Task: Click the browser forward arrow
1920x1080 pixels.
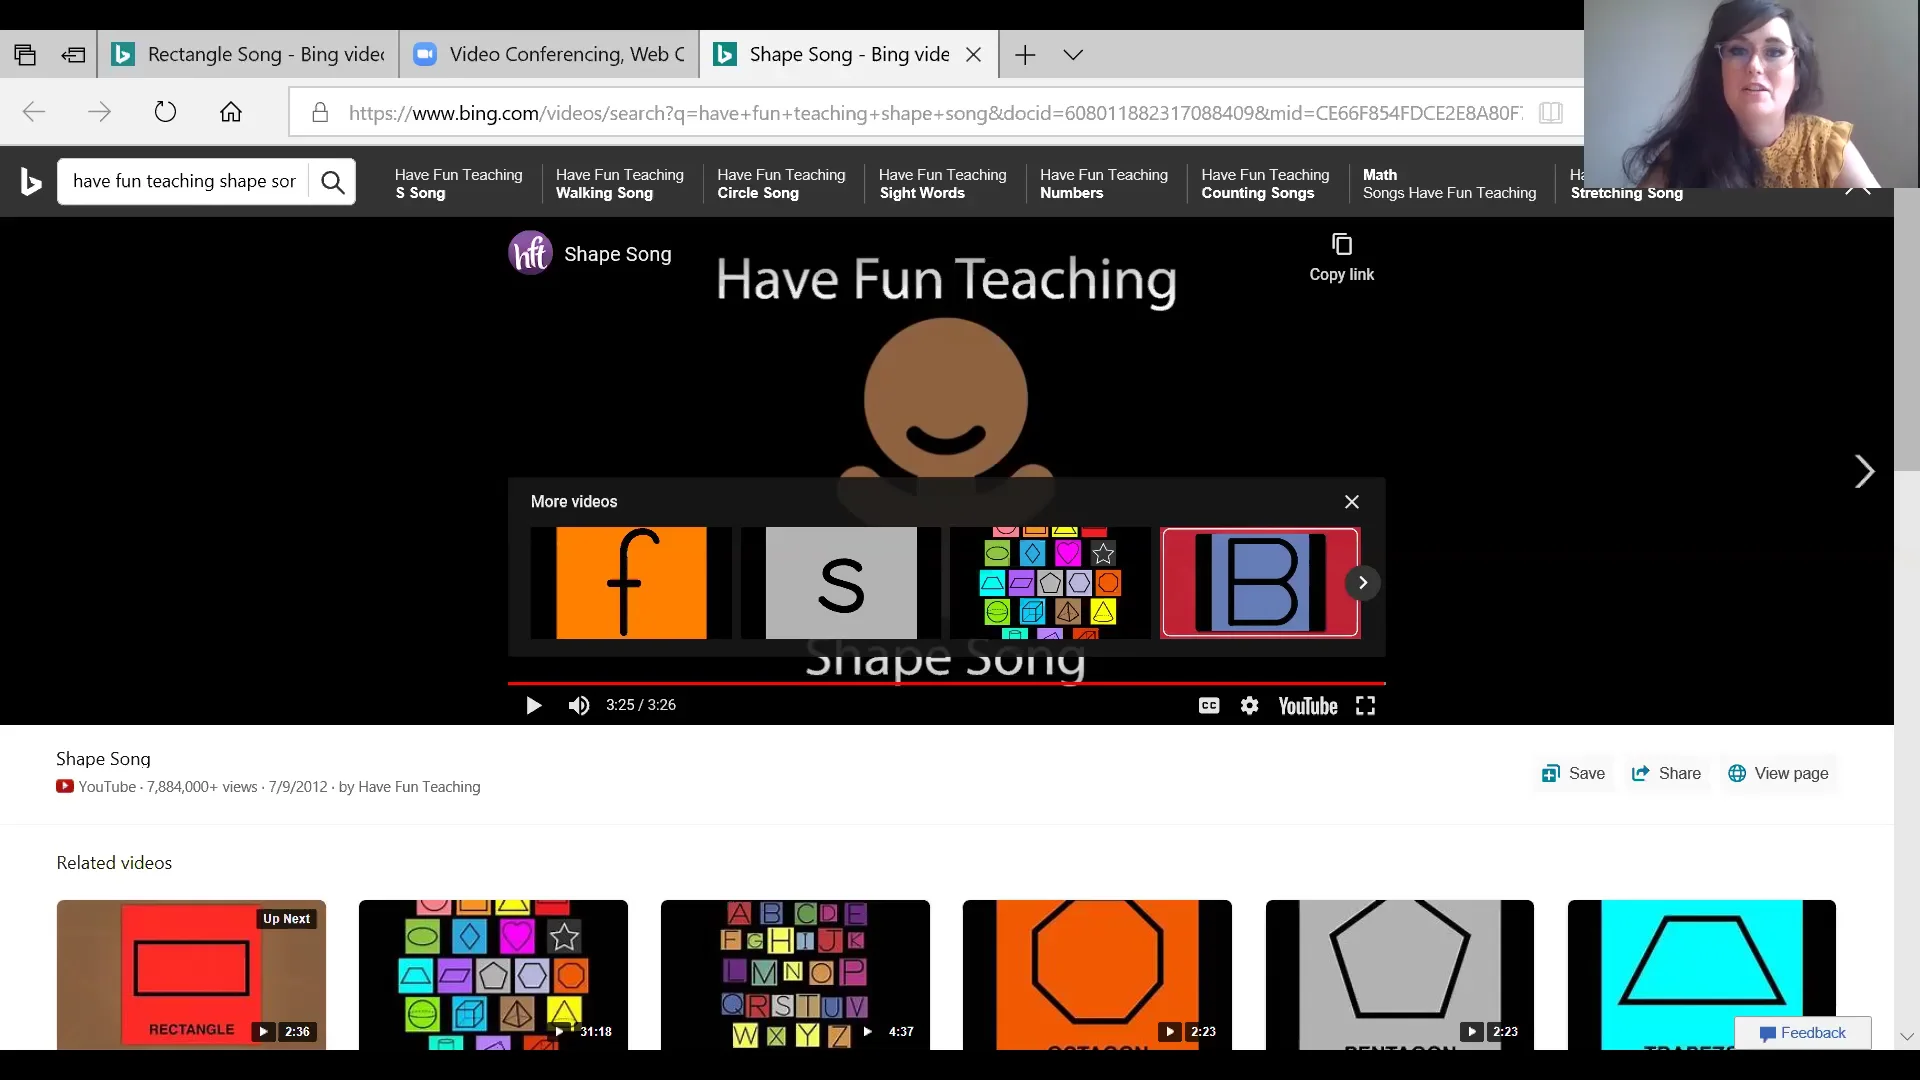Action: (99, 112)
